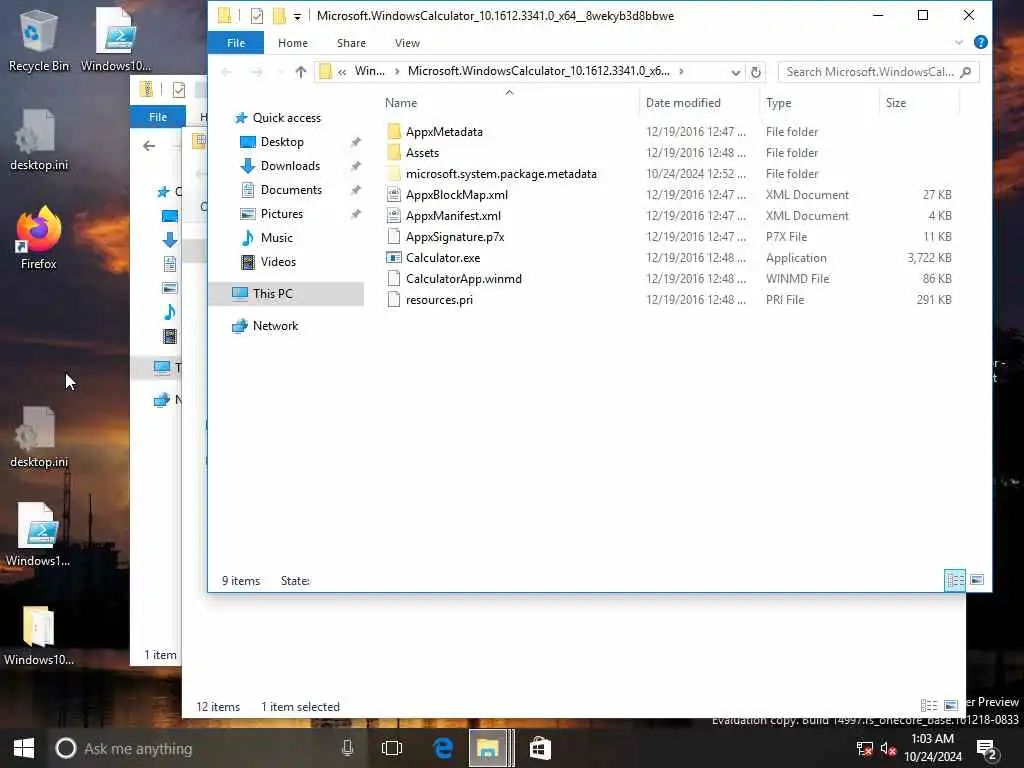This screenshot has width=1024, height=768.
Task: Expand the ribbon with the chevron arrow
Action: [x=959, y=42]
